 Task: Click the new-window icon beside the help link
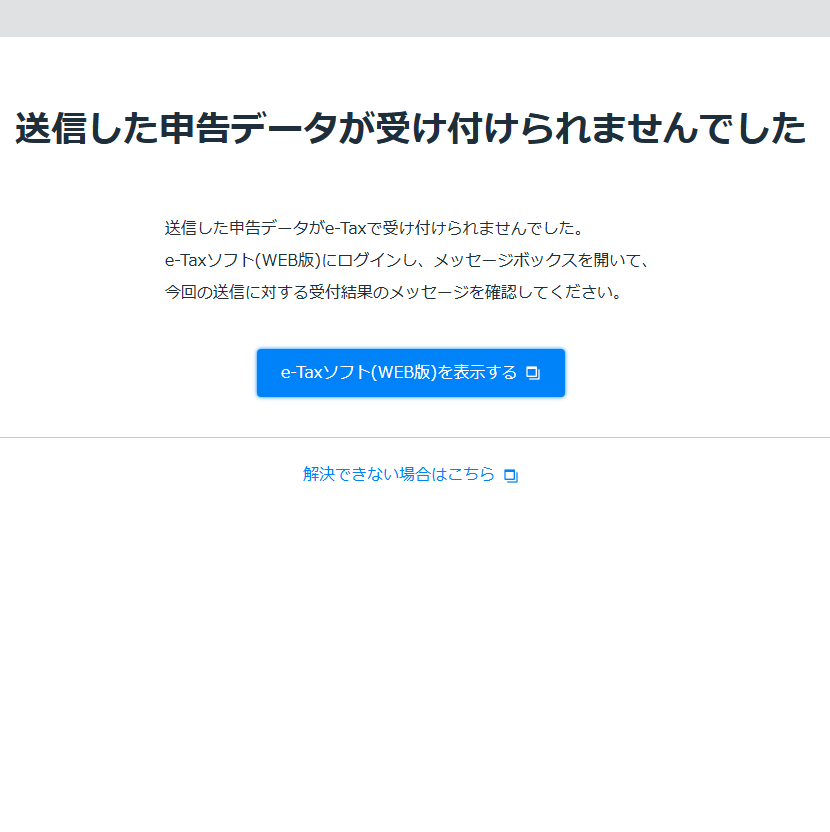[x=511, y=476]
